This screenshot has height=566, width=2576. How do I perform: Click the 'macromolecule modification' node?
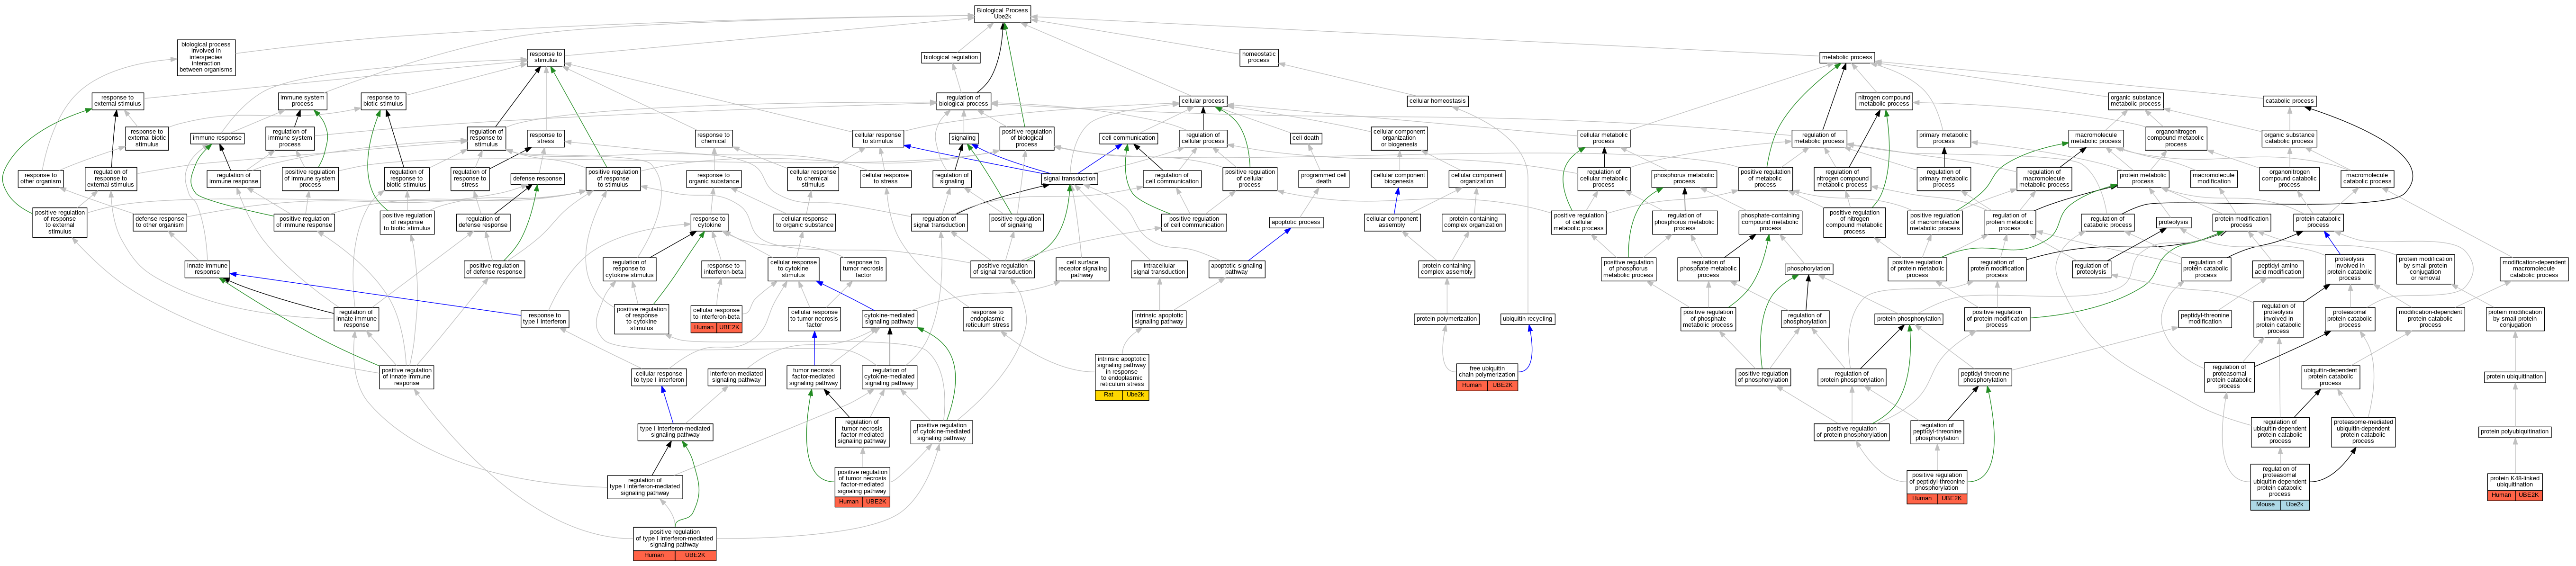click(2214, 178)
